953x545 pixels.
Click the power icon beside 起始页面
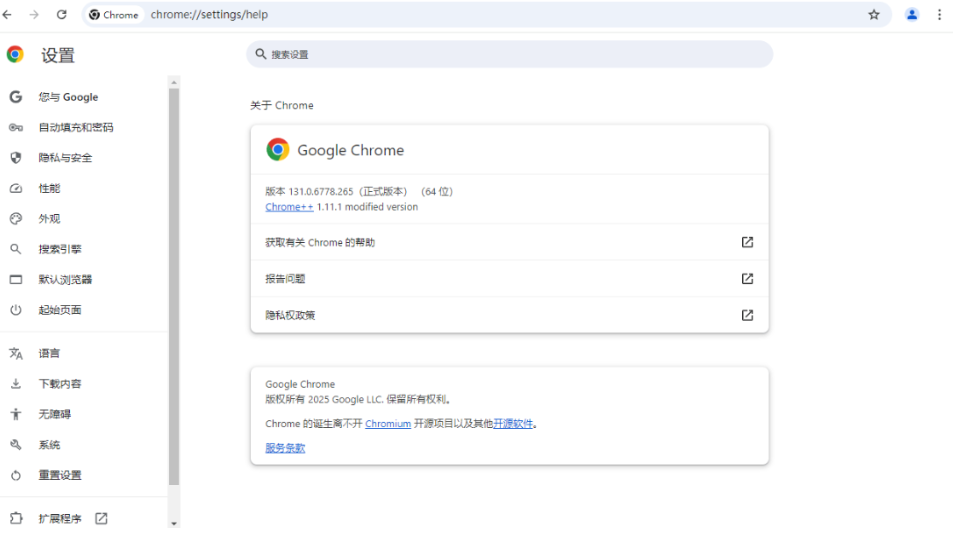16,310
